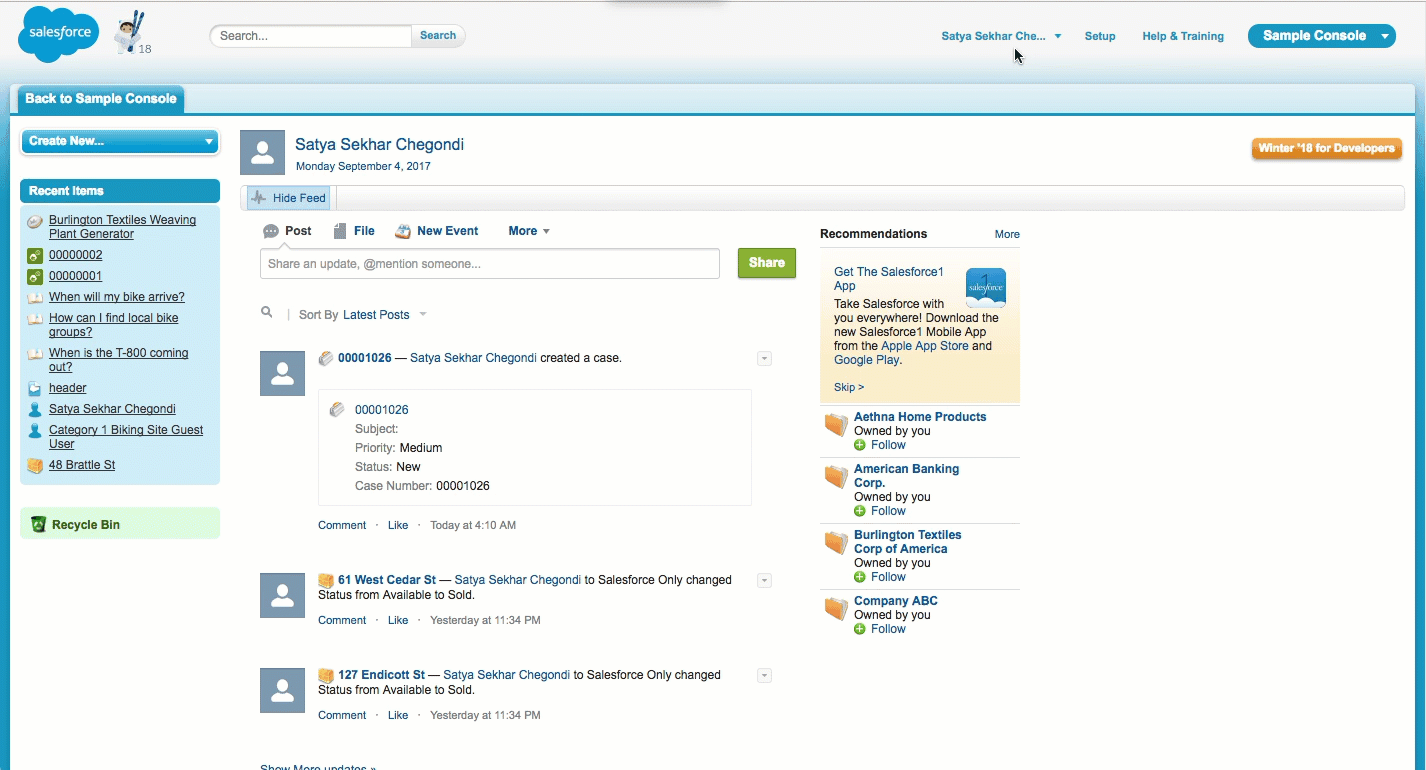
Task: Click the avatar on the 00001026 case post
Action: pos(282,373)
